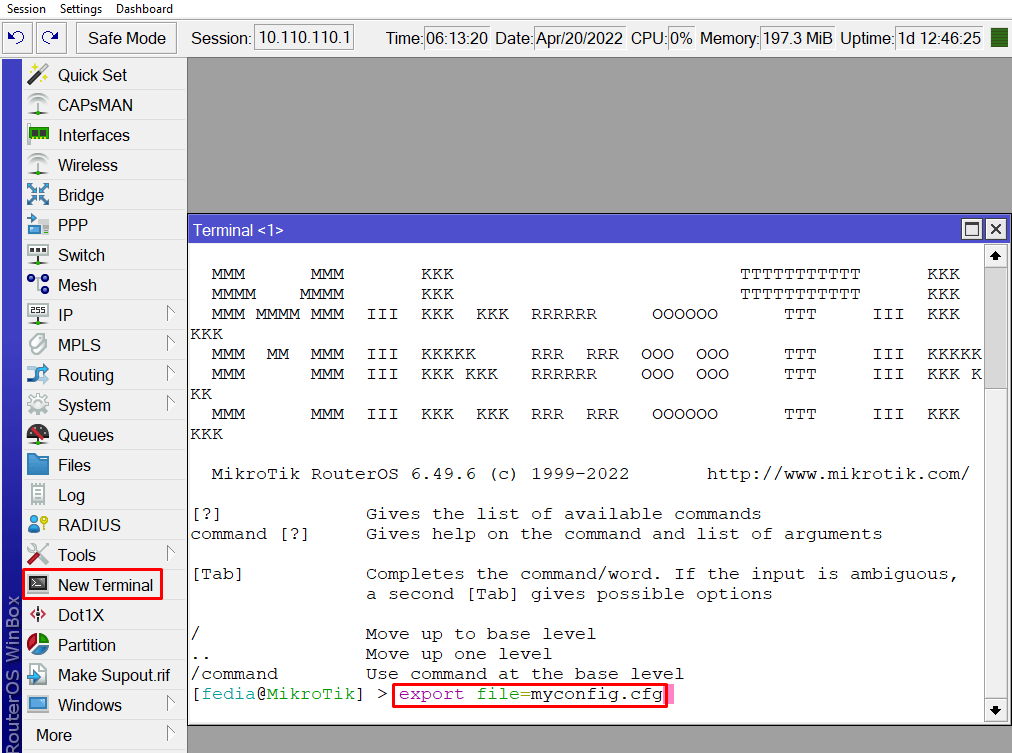Expand the IP submenu arrow
Screen dimensions: 1012x753
pos(170,314)
